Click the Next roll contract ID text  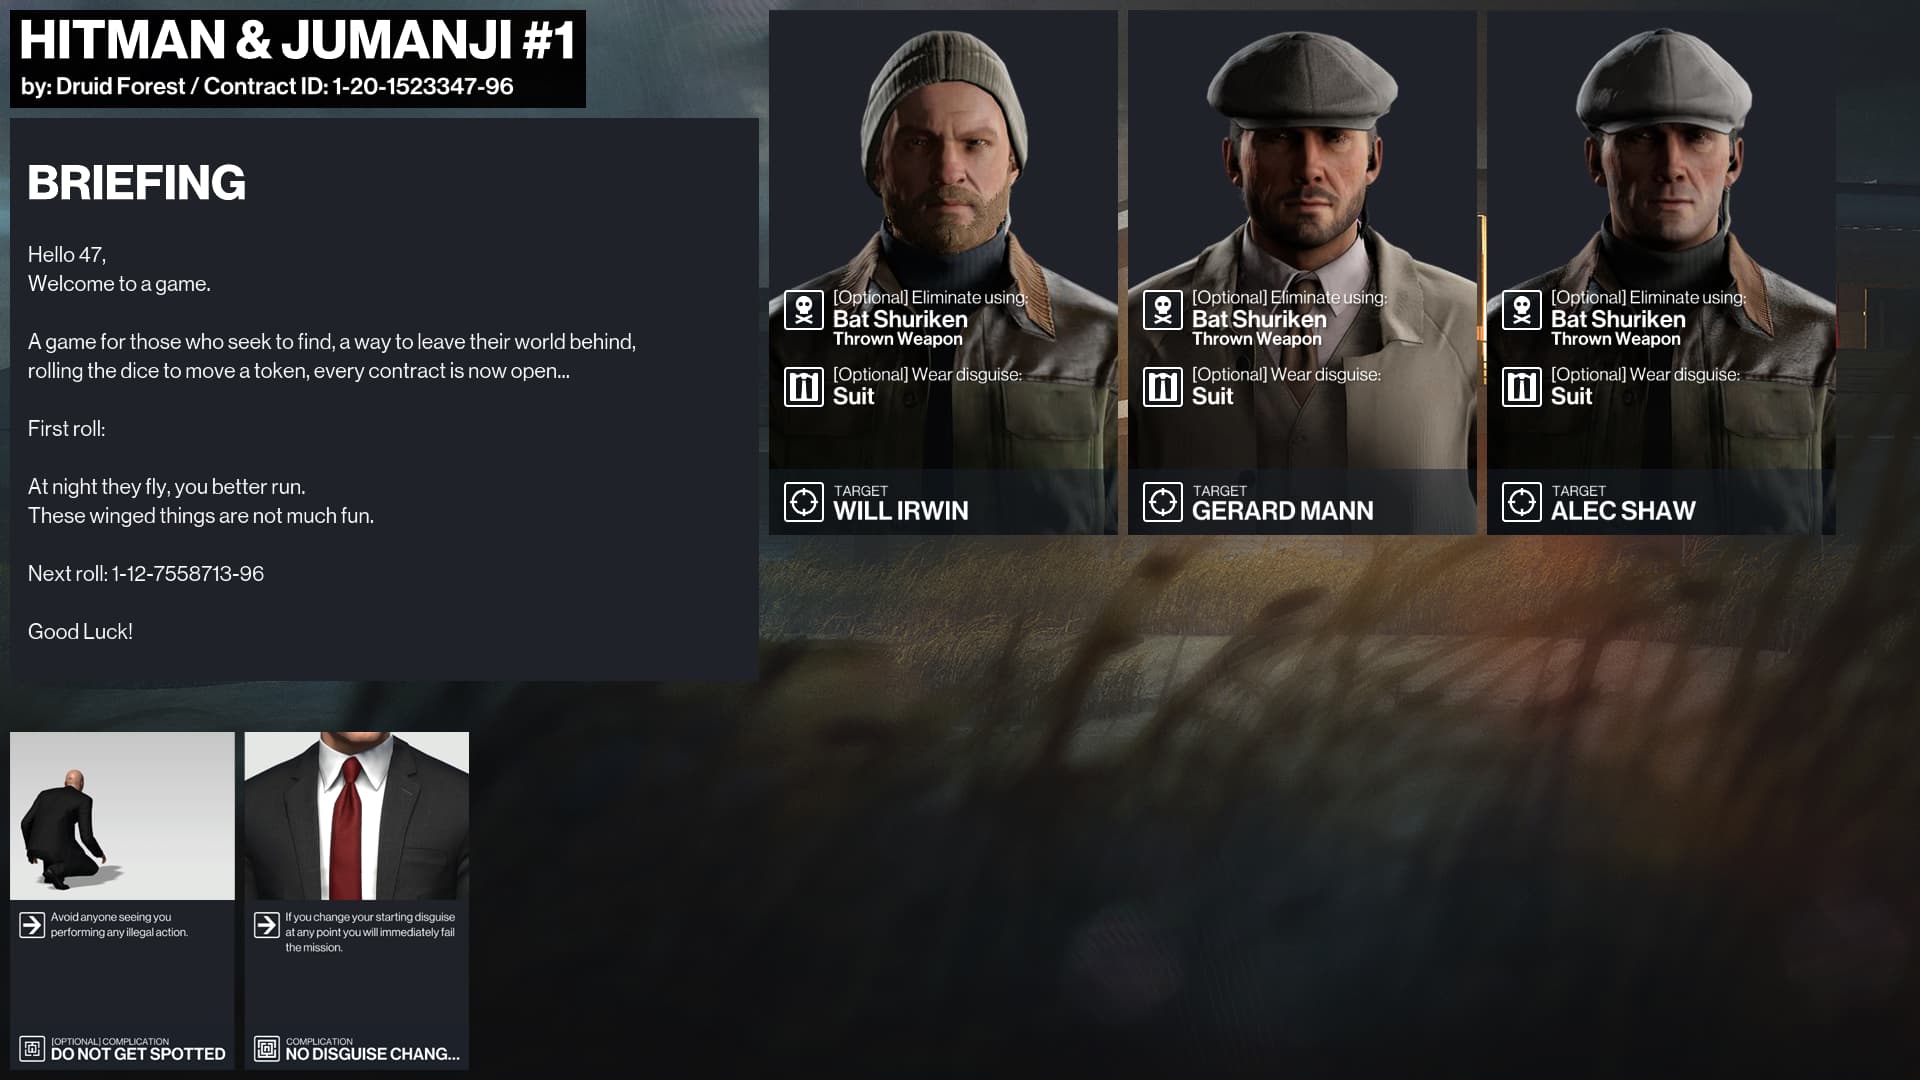(188, 574)
